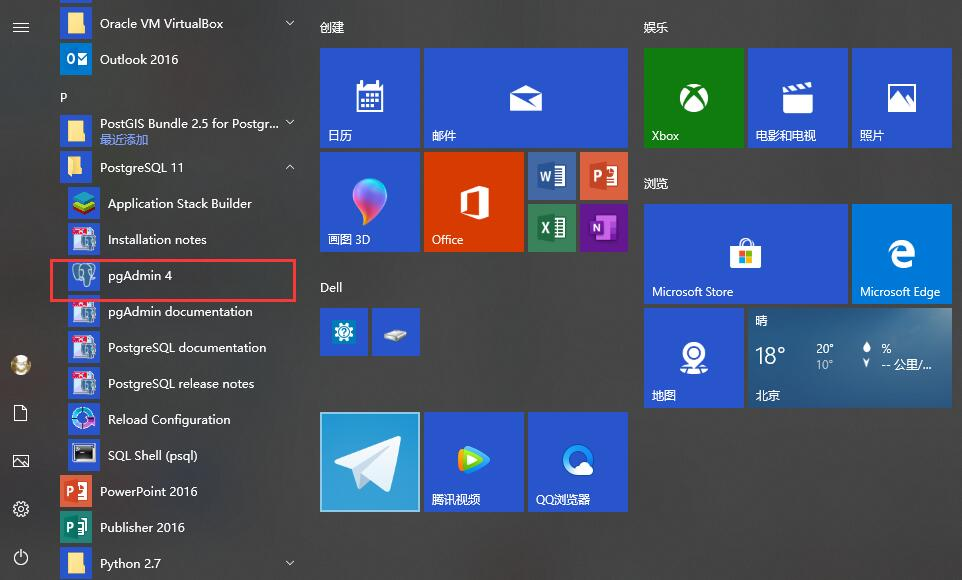This screenshot has width=962, height=580.
Task: Open the Calendar (日历) tile
Action: pos(370,98)
